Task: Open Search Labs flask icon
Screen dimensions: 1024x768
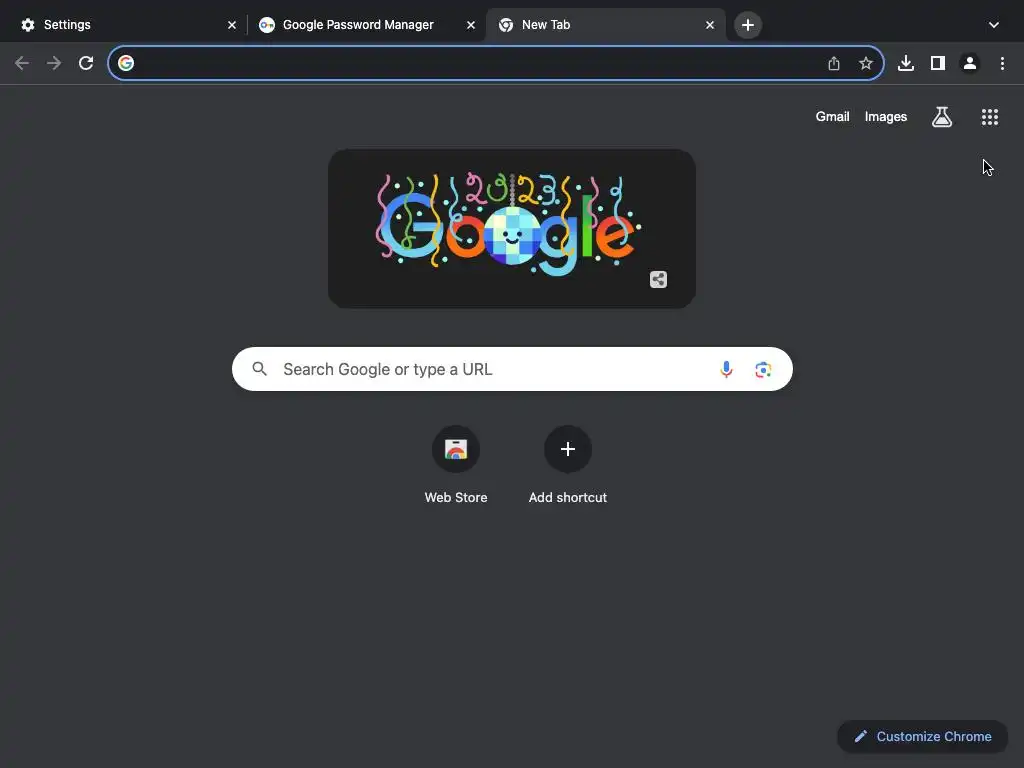Action: pos(942,117)
